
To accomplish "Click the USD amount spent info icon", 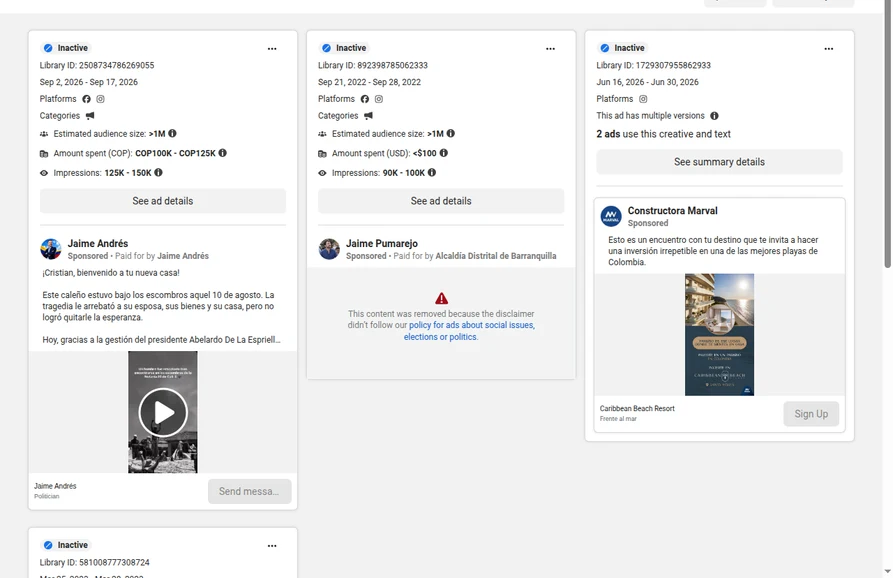I will pos(444,153).
